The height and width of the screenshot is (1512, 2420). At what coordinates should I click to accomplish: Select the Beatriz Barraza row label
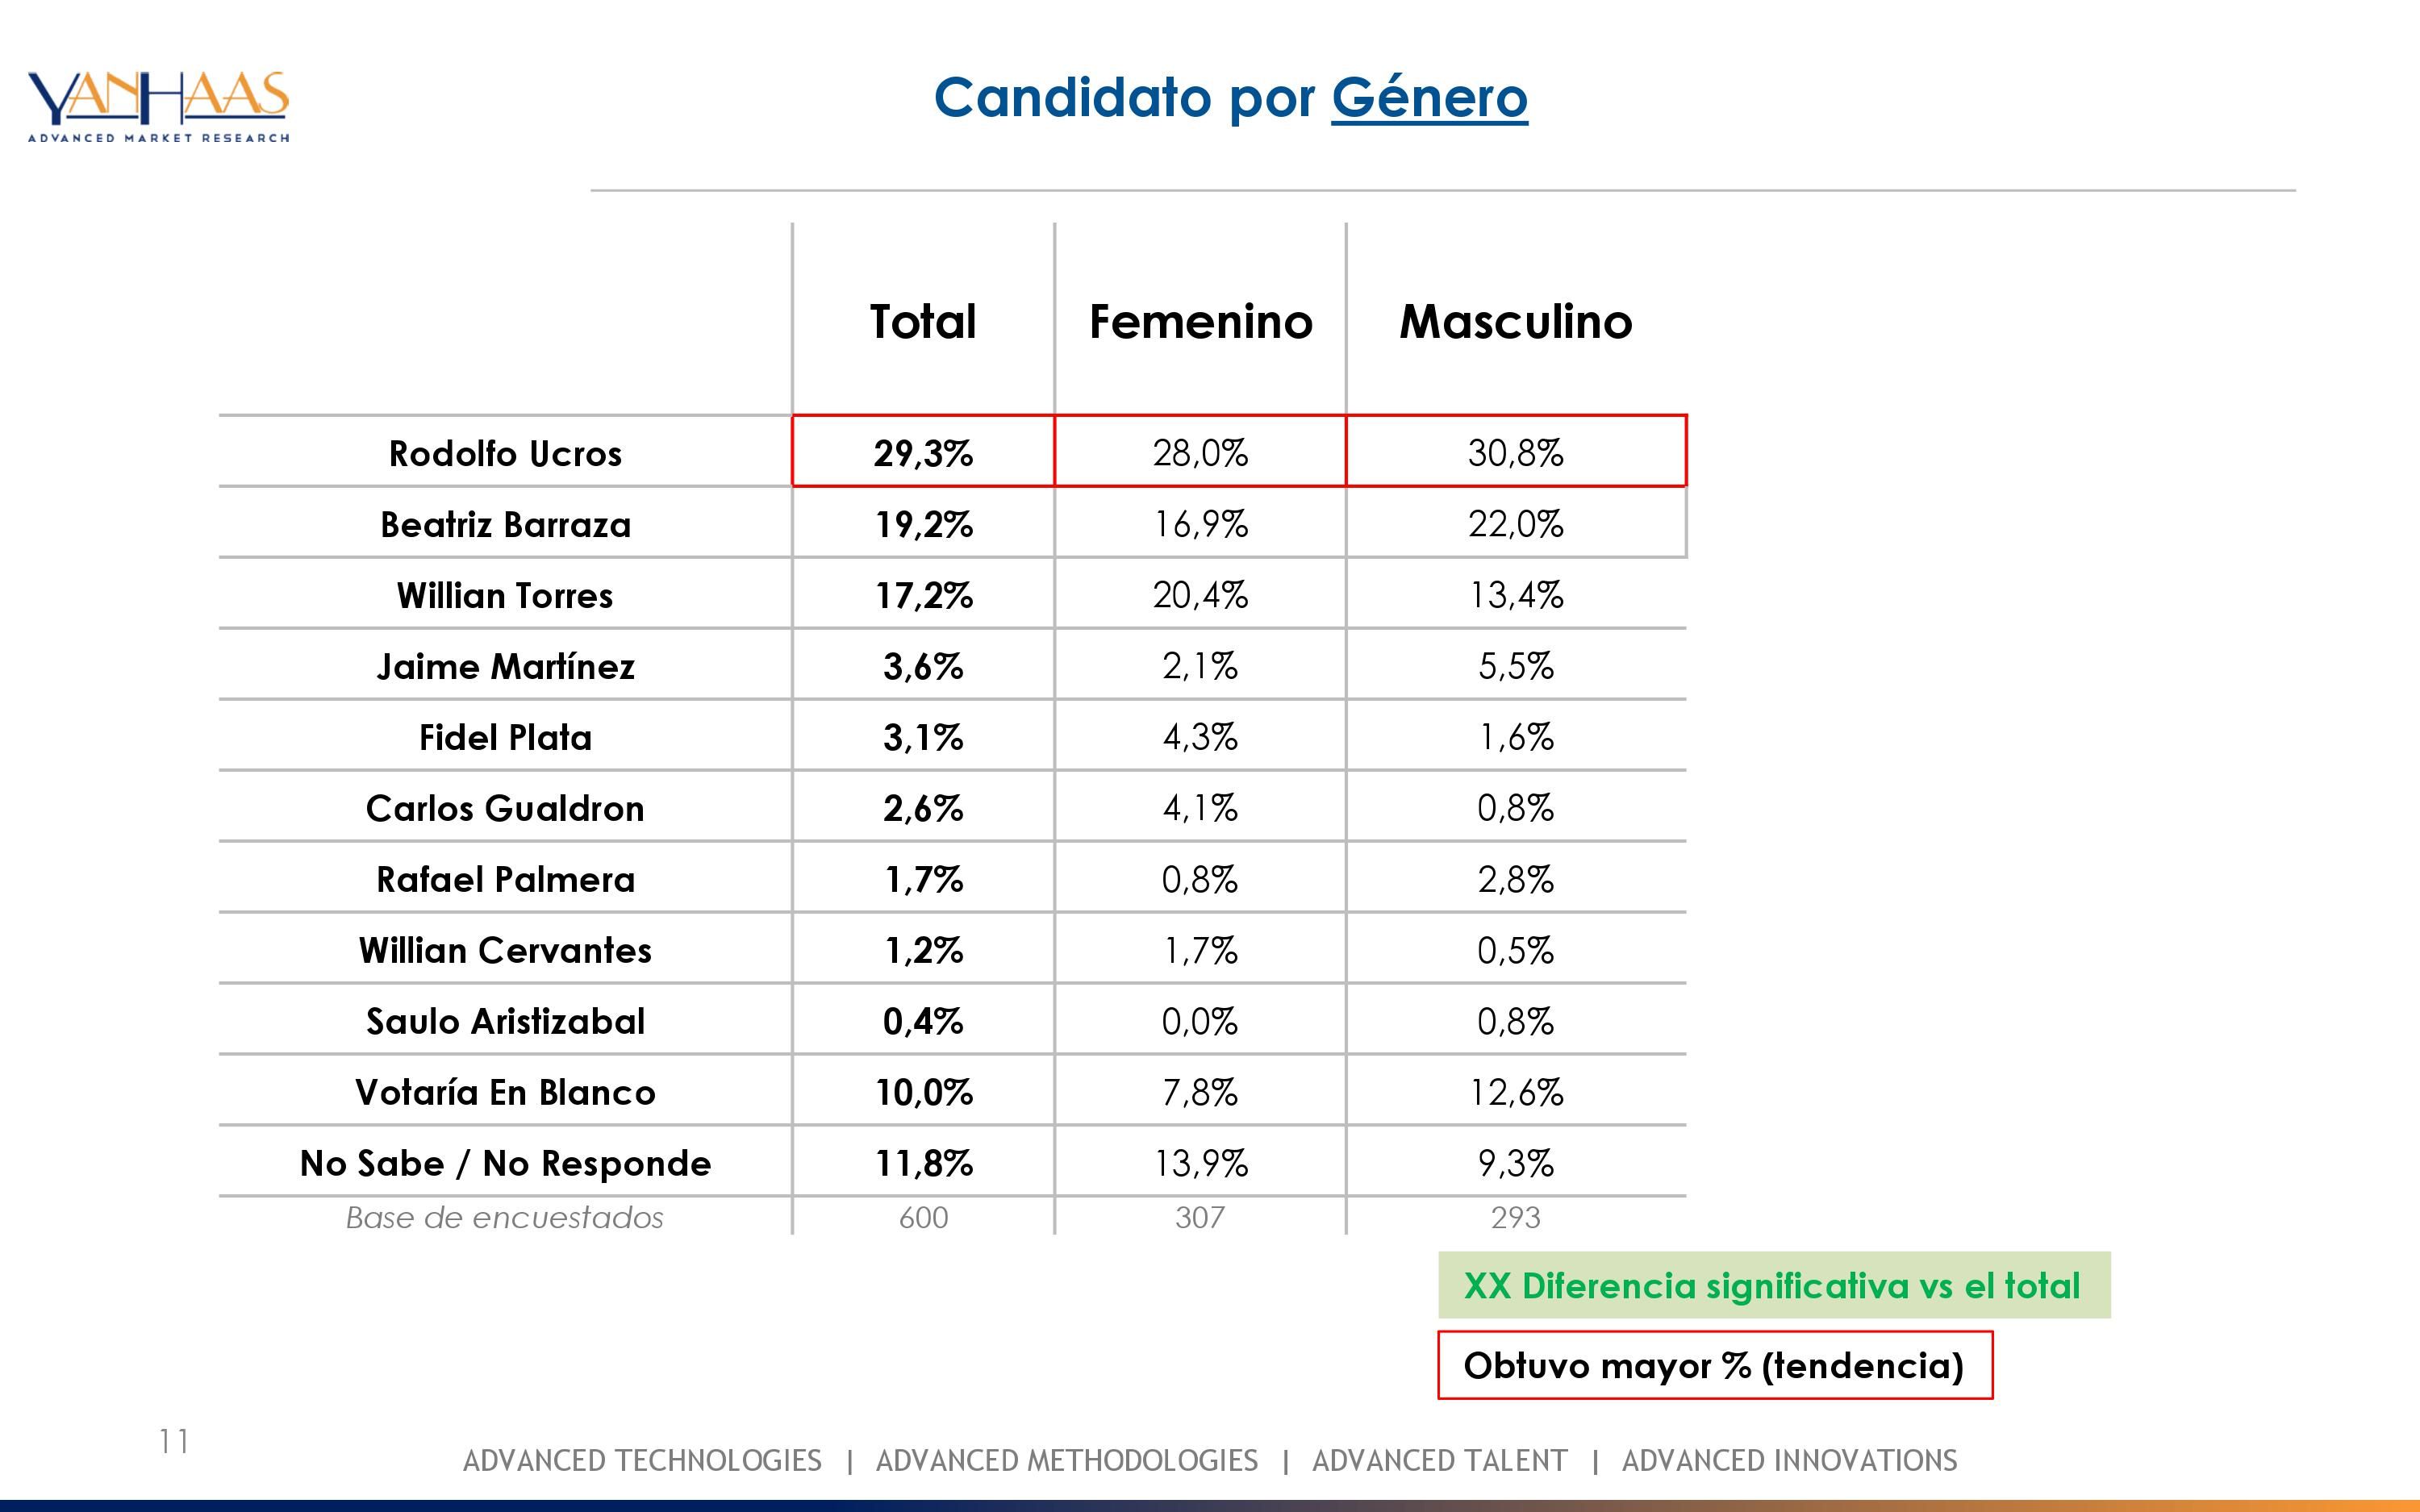click(x=505, y=524)
